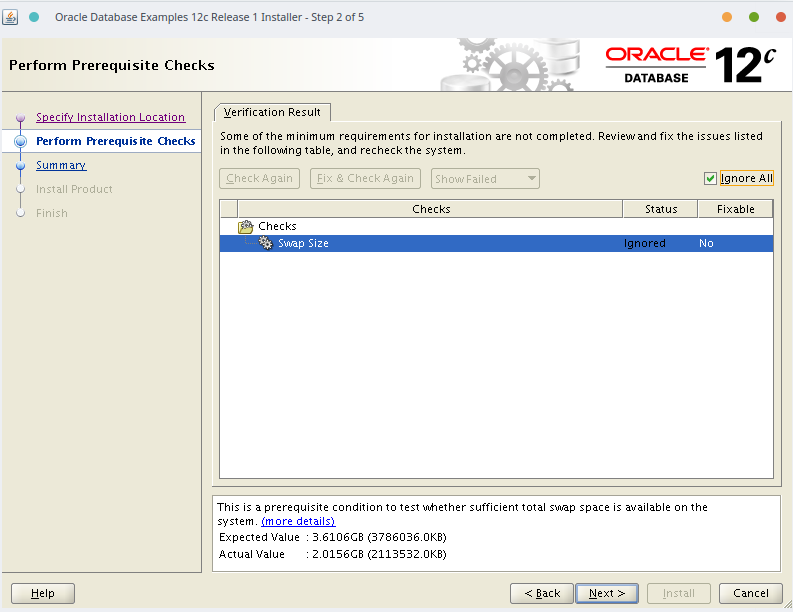Select Perform Prerequisite Checks in sidebar
793x612 pixels.
115,141
